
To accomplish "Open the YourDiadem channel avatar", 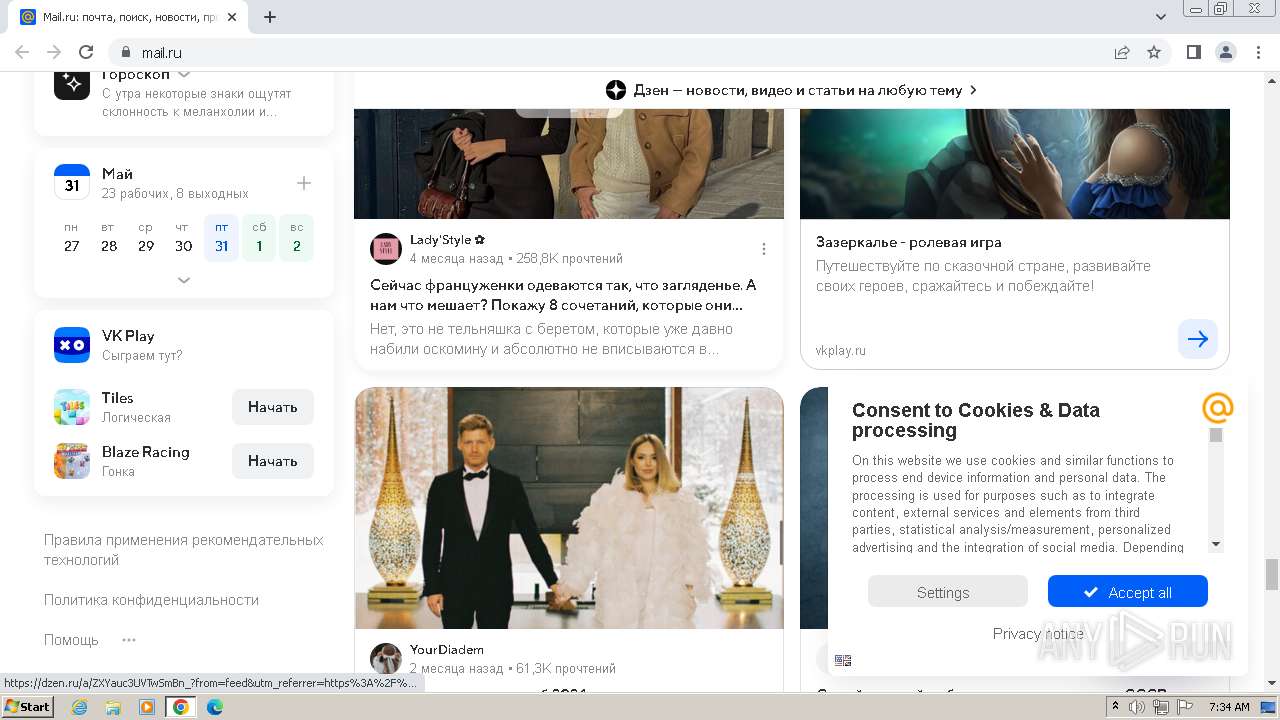I will tap(386, 658).
